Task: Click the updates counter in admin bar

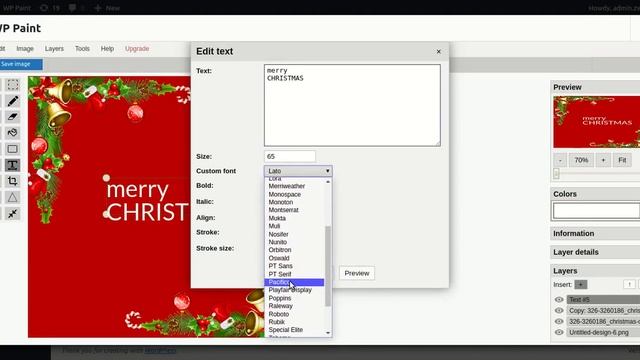Action: point(50,8)
